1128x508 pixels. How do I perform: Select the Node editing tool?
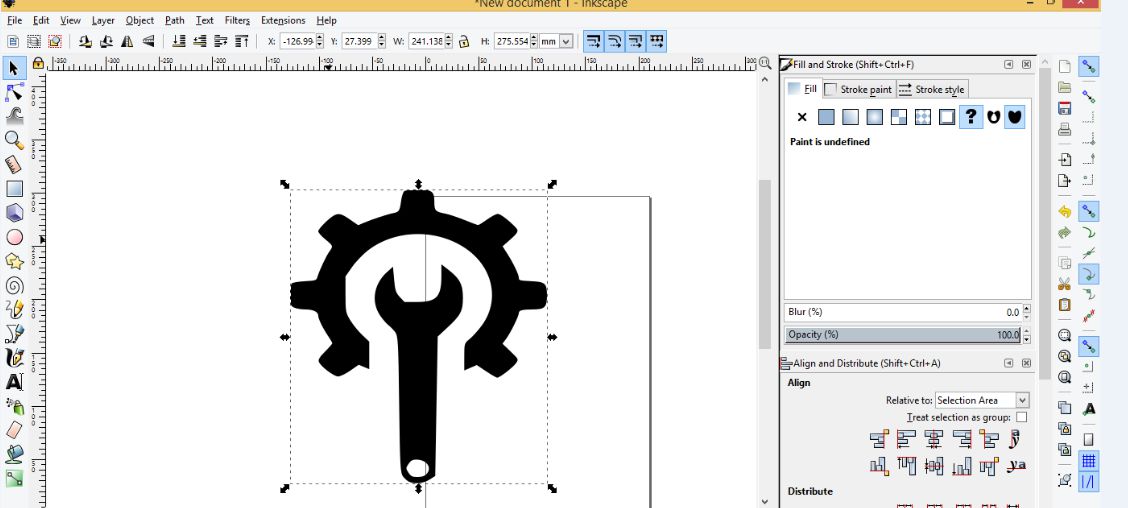click(x=14, y=92)
